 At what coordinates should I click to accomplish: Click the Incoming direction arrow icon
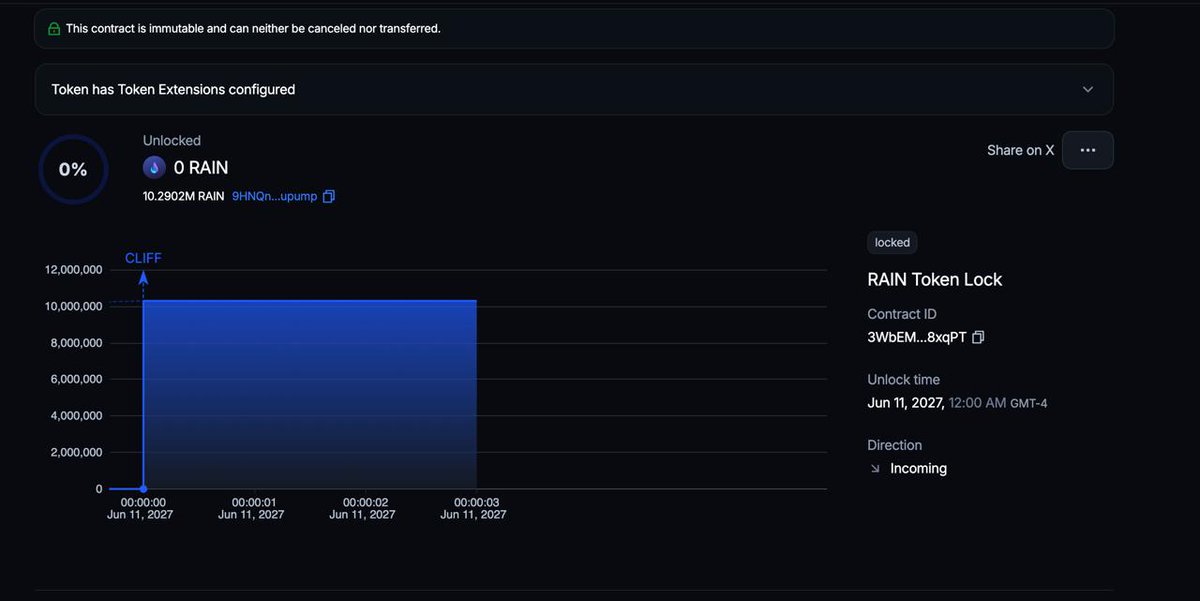tap(875, 469)
